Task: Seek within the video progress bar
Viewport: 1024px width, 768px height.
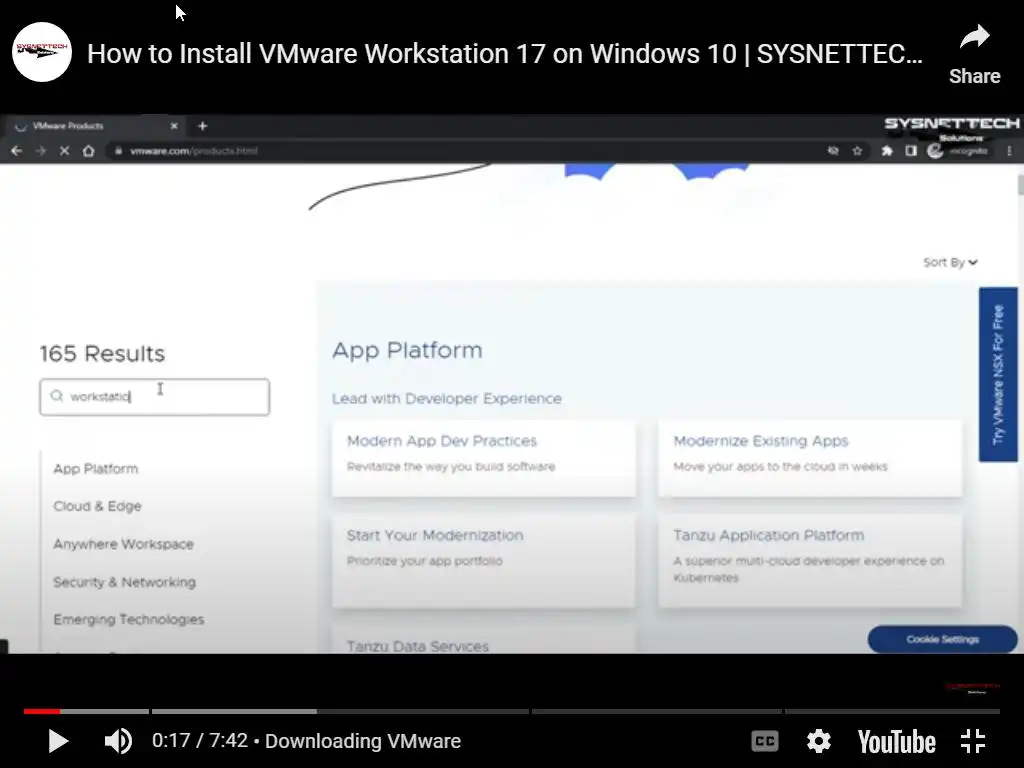Action: (511, 711)
